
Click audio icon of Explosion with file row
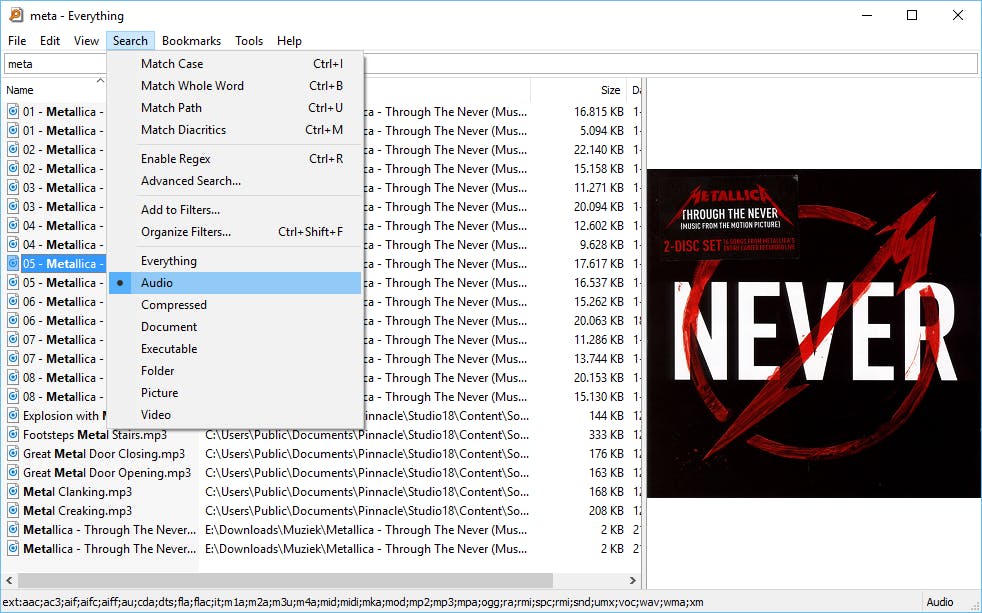coord(13,416)
